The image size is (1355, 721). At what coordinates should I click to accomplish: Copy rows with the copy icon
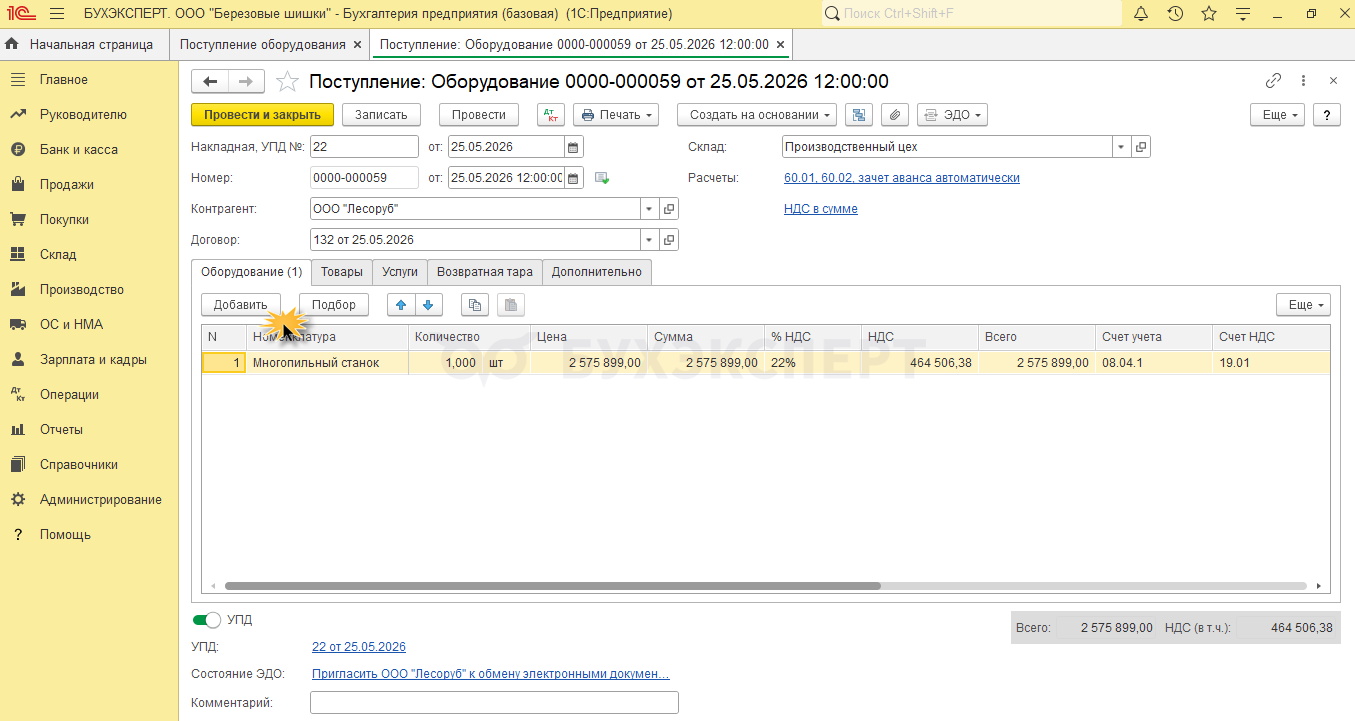(475, 305)
